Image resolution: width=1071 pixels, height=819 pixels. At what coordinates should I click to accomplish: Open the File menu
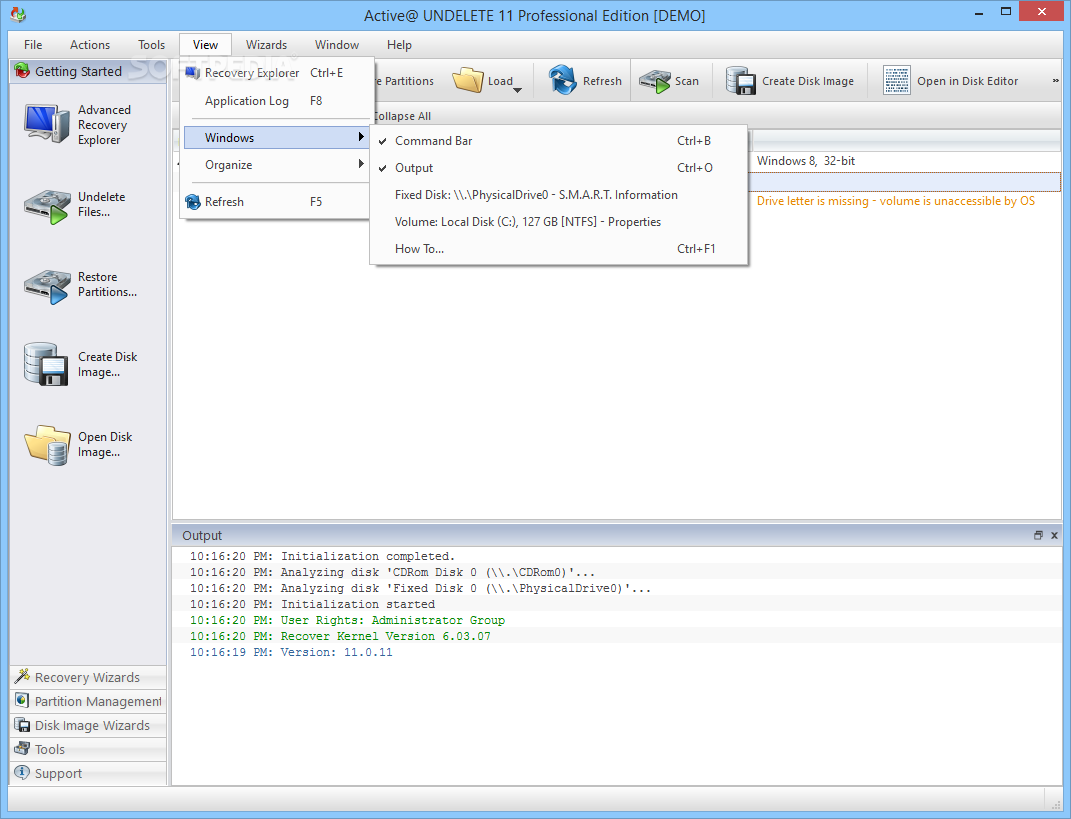pyautogui.click(x=33, y=44)
